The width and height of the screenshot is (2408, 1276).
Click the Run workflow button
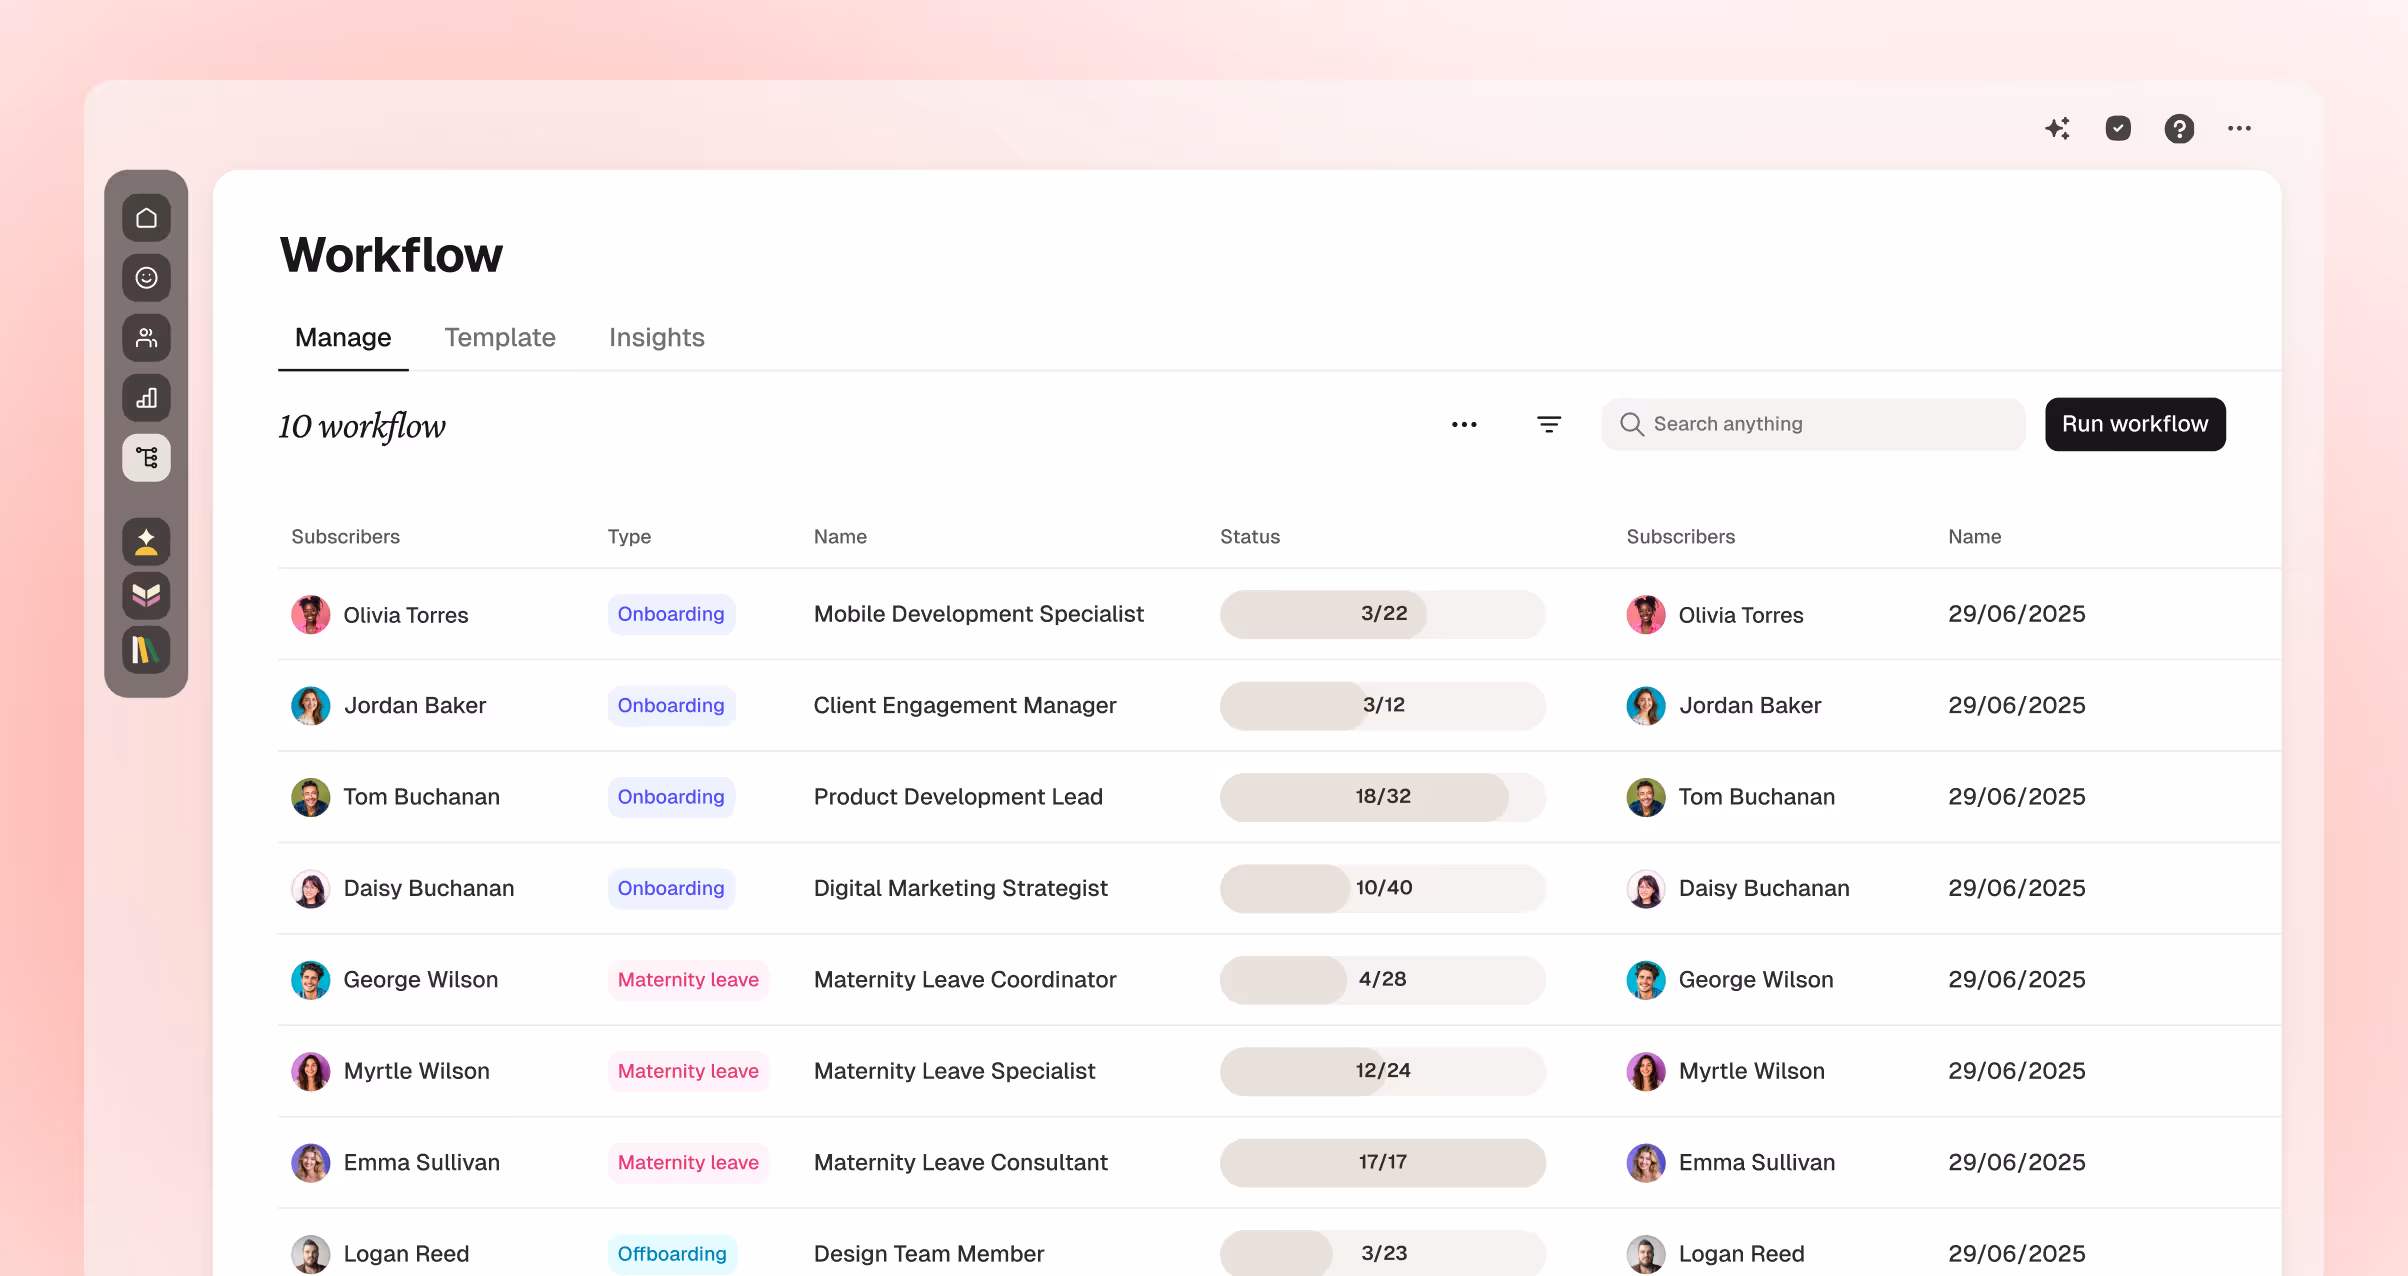pos(2135,424)
